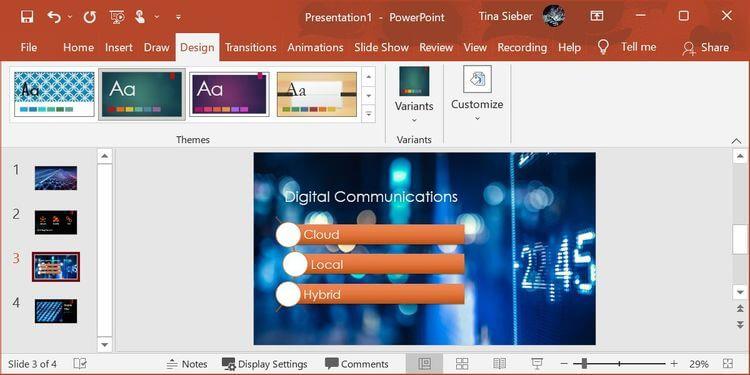Fit slide to current window
This screenshot has height=375, width=750.
point(728,364)
